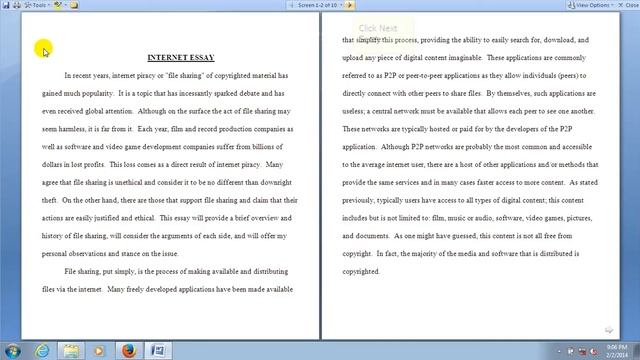Click line starting 'even received global attention'
Viewport: 640px width, 360px height.
coord(166,111)
